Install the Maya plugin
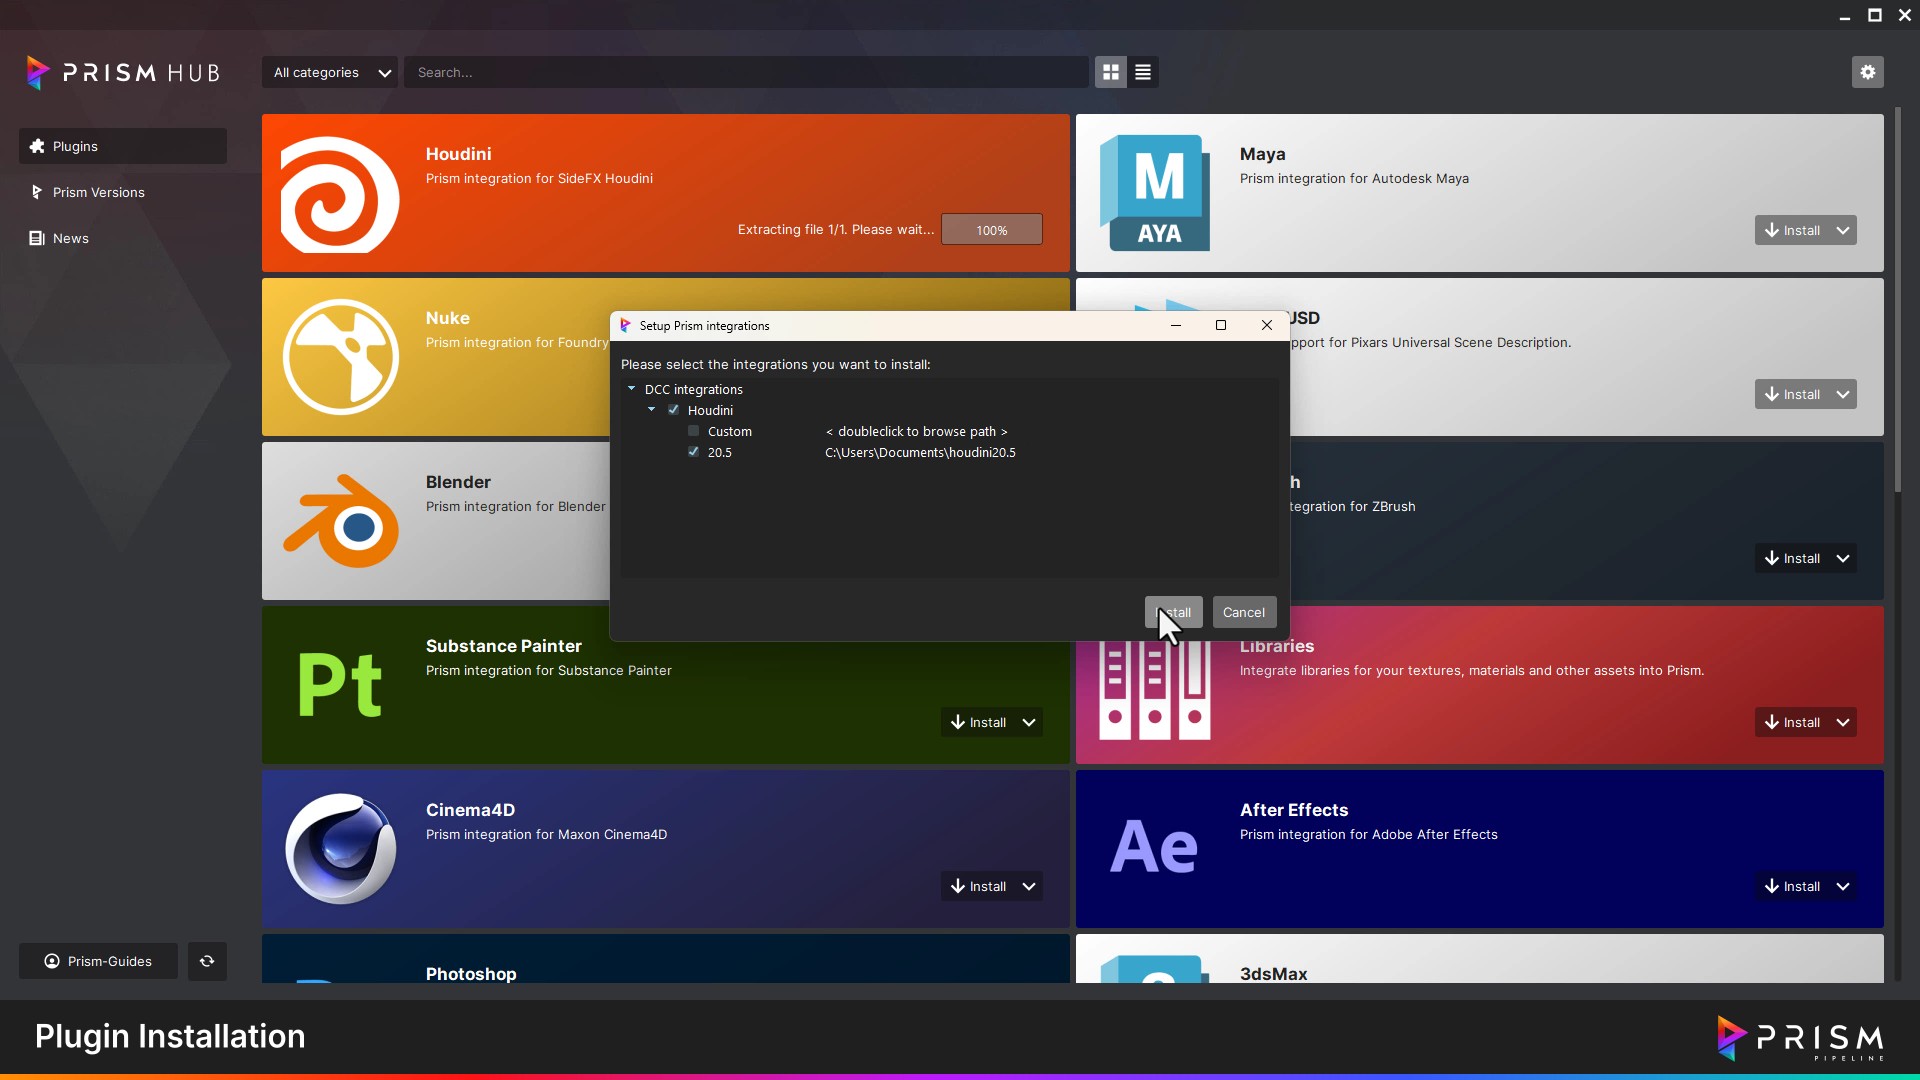The width and height of the screenshot is (1920, 1080). pyautogui.click(x=1792, y=230)
